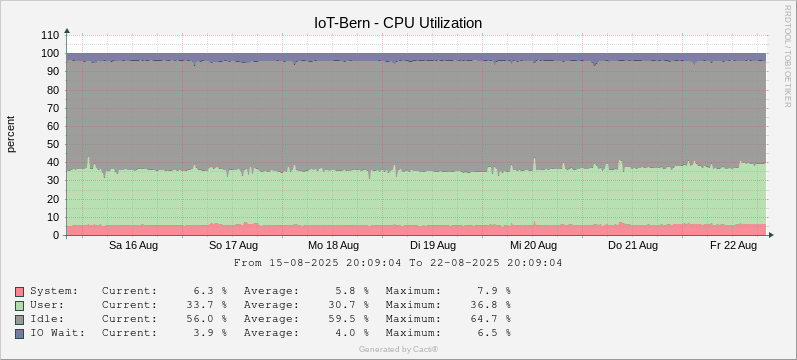The image size is (797, 360).
Task: Click the date range From/To text line
Action: [x=398, y=263]
